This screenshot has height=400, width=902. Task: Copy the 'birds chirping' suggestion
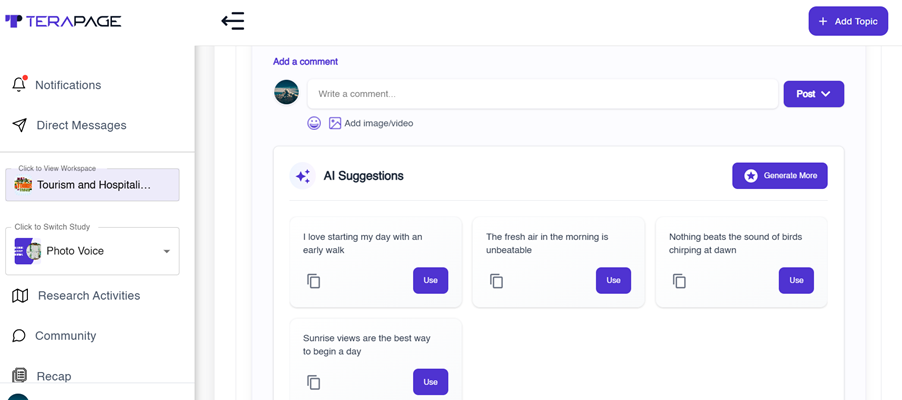click(680, 281)
